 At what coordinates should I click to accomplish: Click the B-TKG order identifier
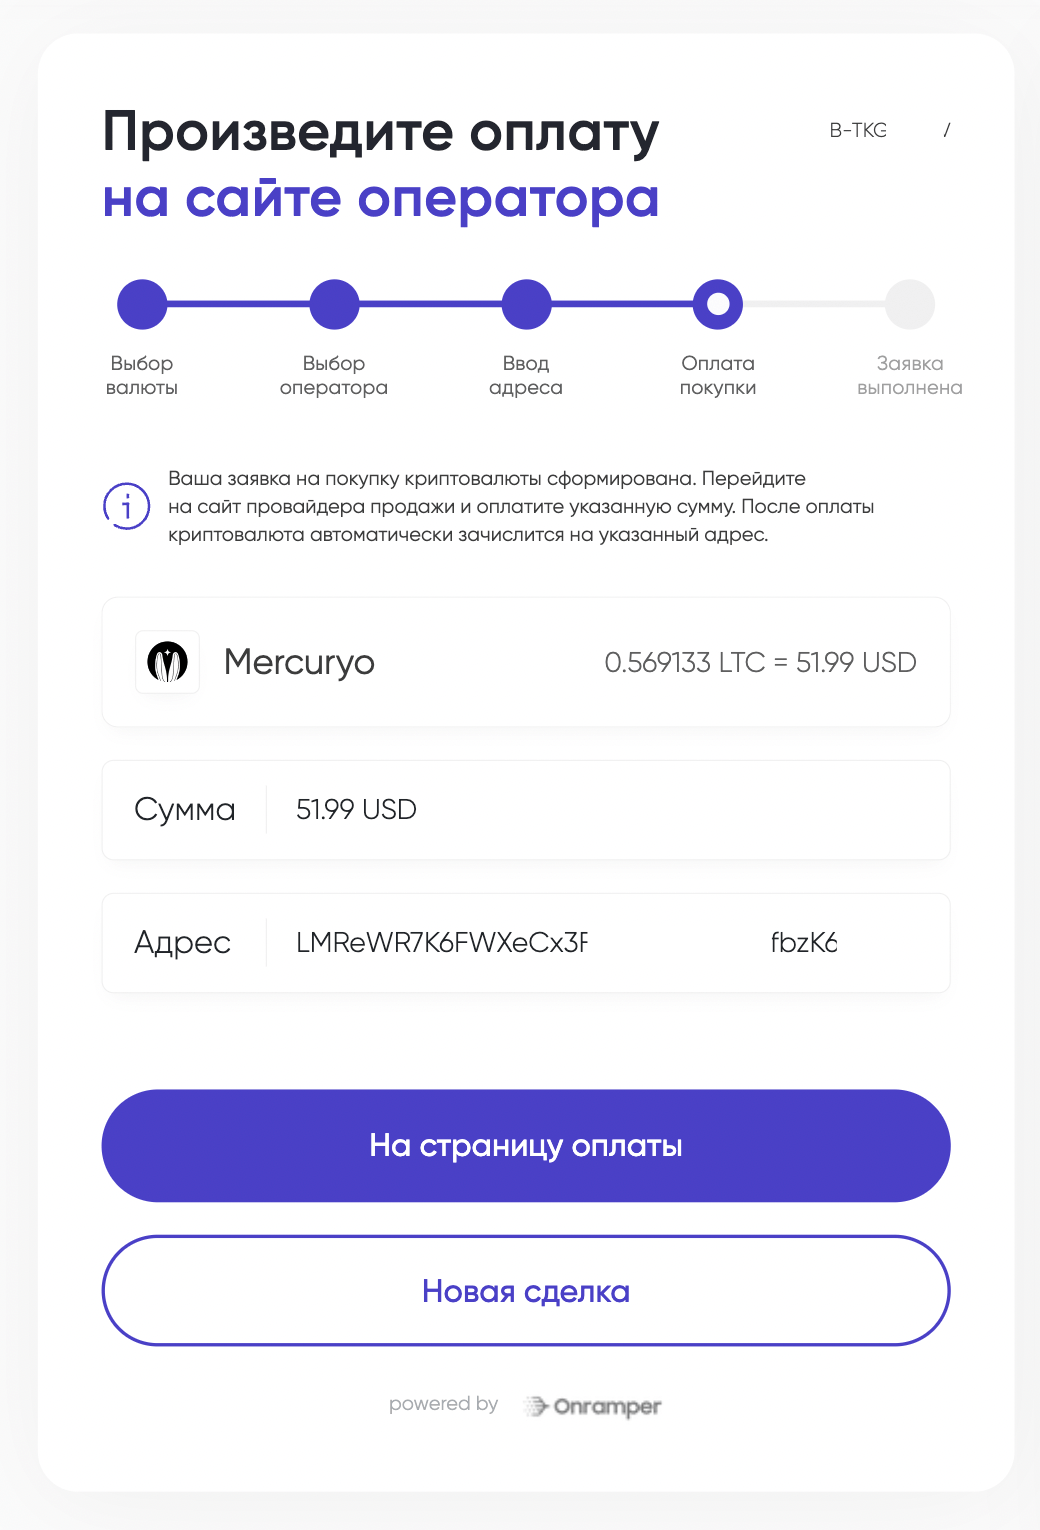click(858, 130)
